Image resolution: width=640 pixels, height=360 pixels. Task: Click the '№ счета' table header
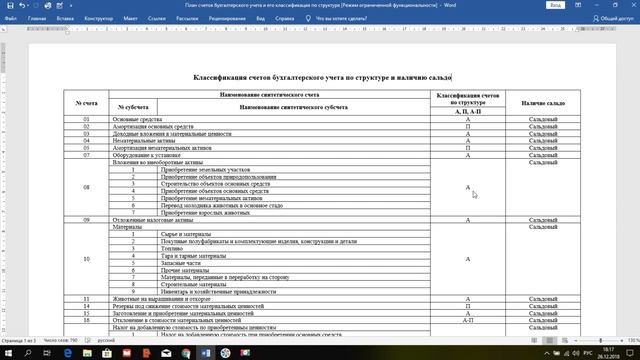[86, 103]
